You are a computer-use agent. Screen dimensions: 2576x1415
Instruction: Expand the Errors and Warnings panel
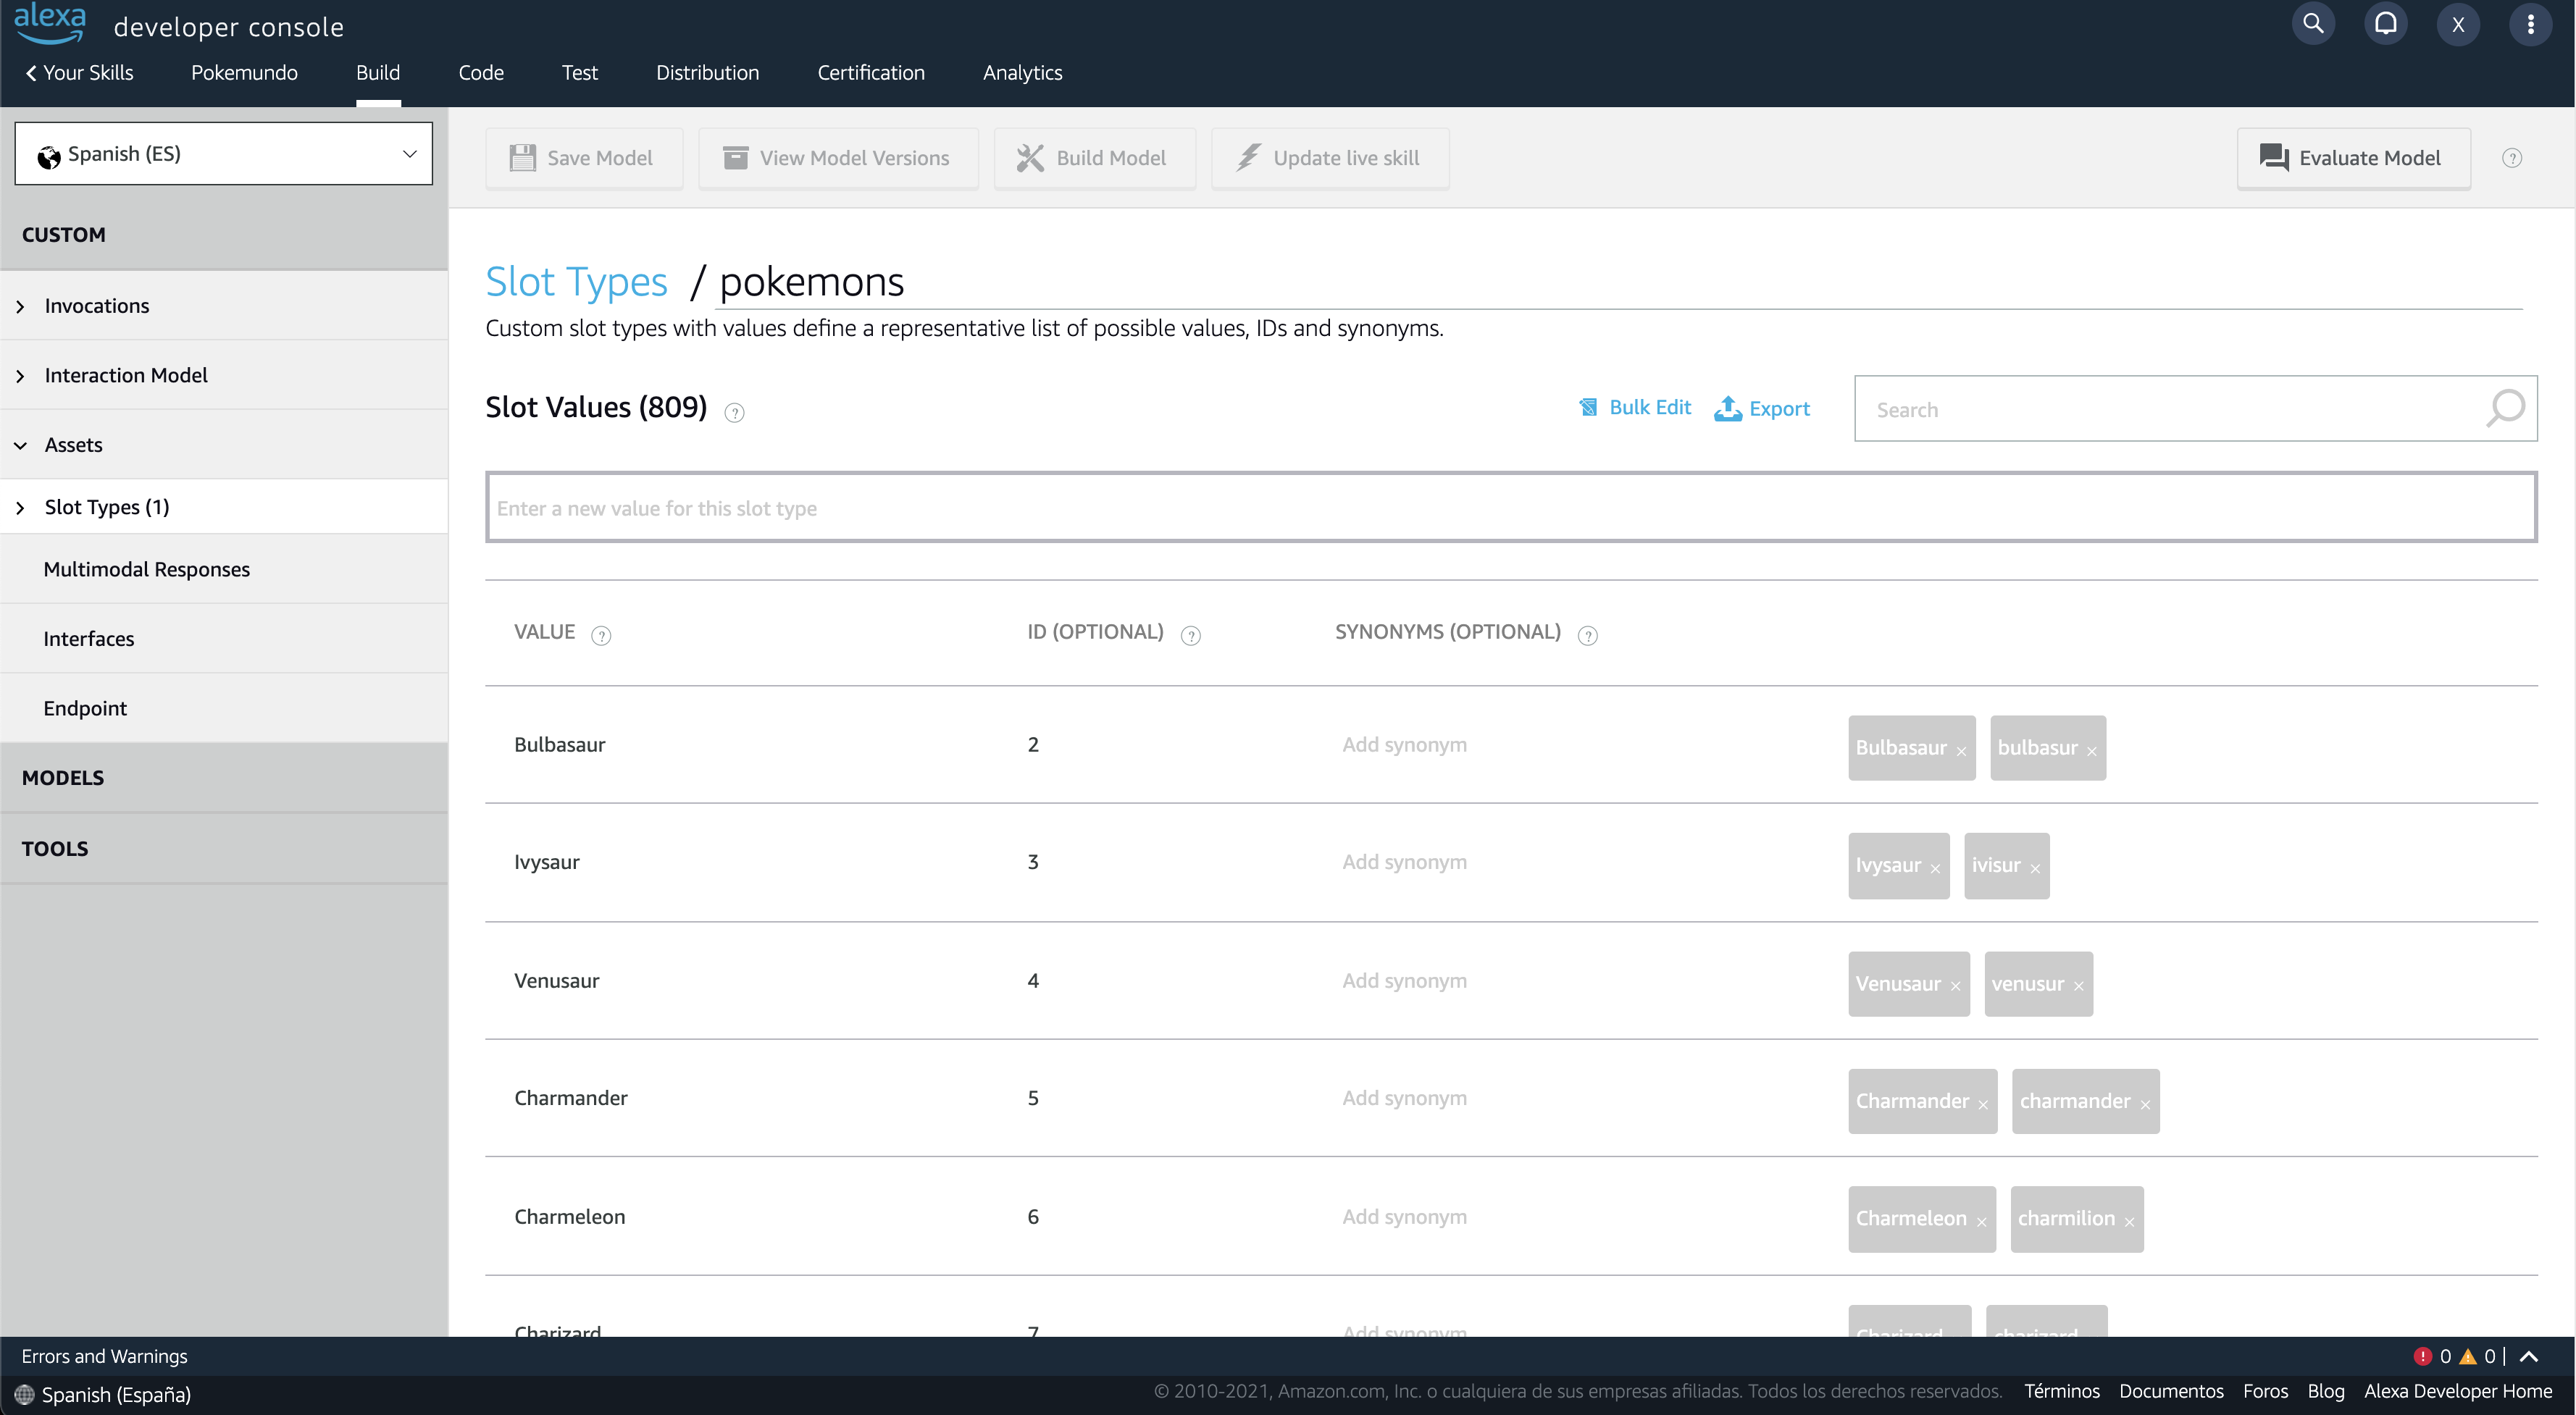2528,1356
